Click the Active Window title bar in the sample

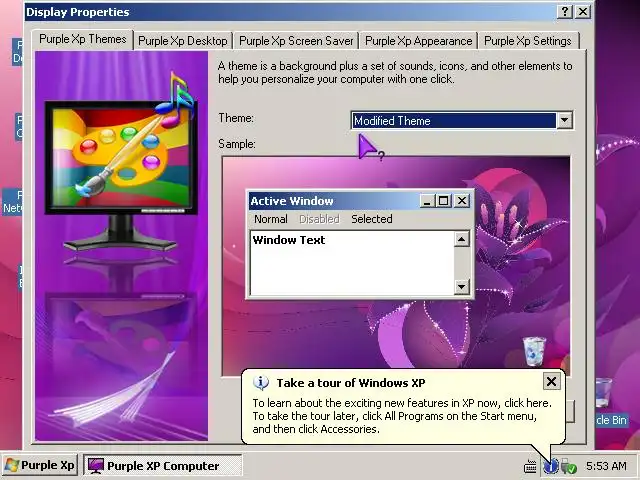334,201
